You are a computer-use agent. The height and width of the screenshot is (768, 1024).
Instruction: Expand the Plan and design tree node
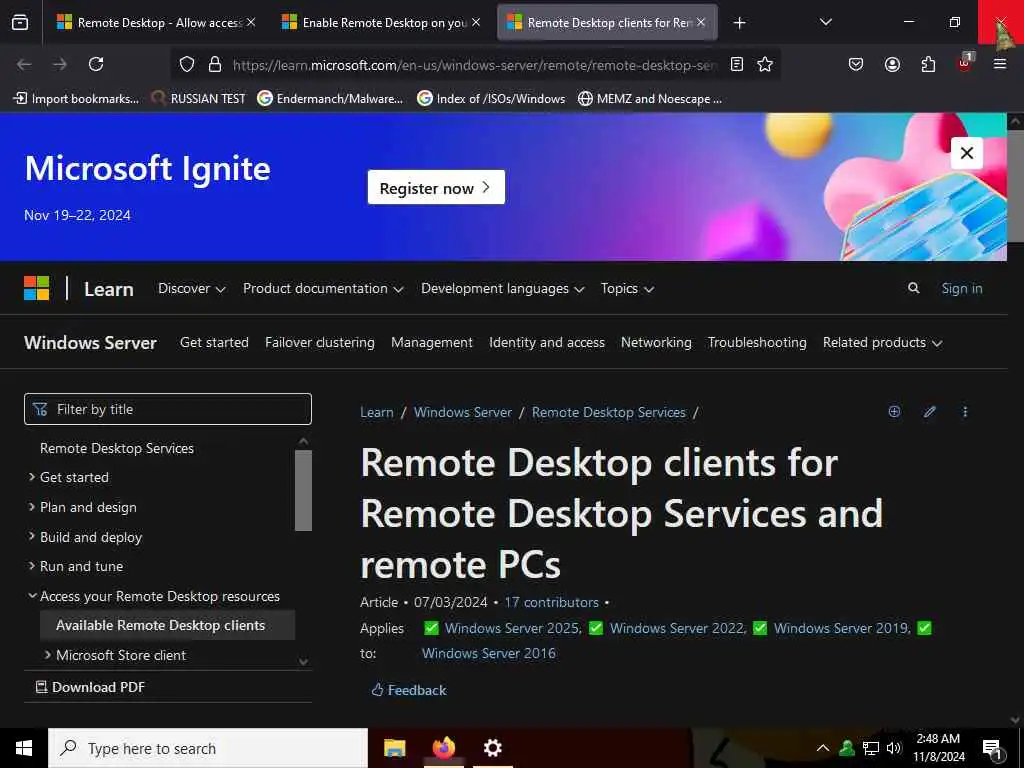(x=31, y=507)
